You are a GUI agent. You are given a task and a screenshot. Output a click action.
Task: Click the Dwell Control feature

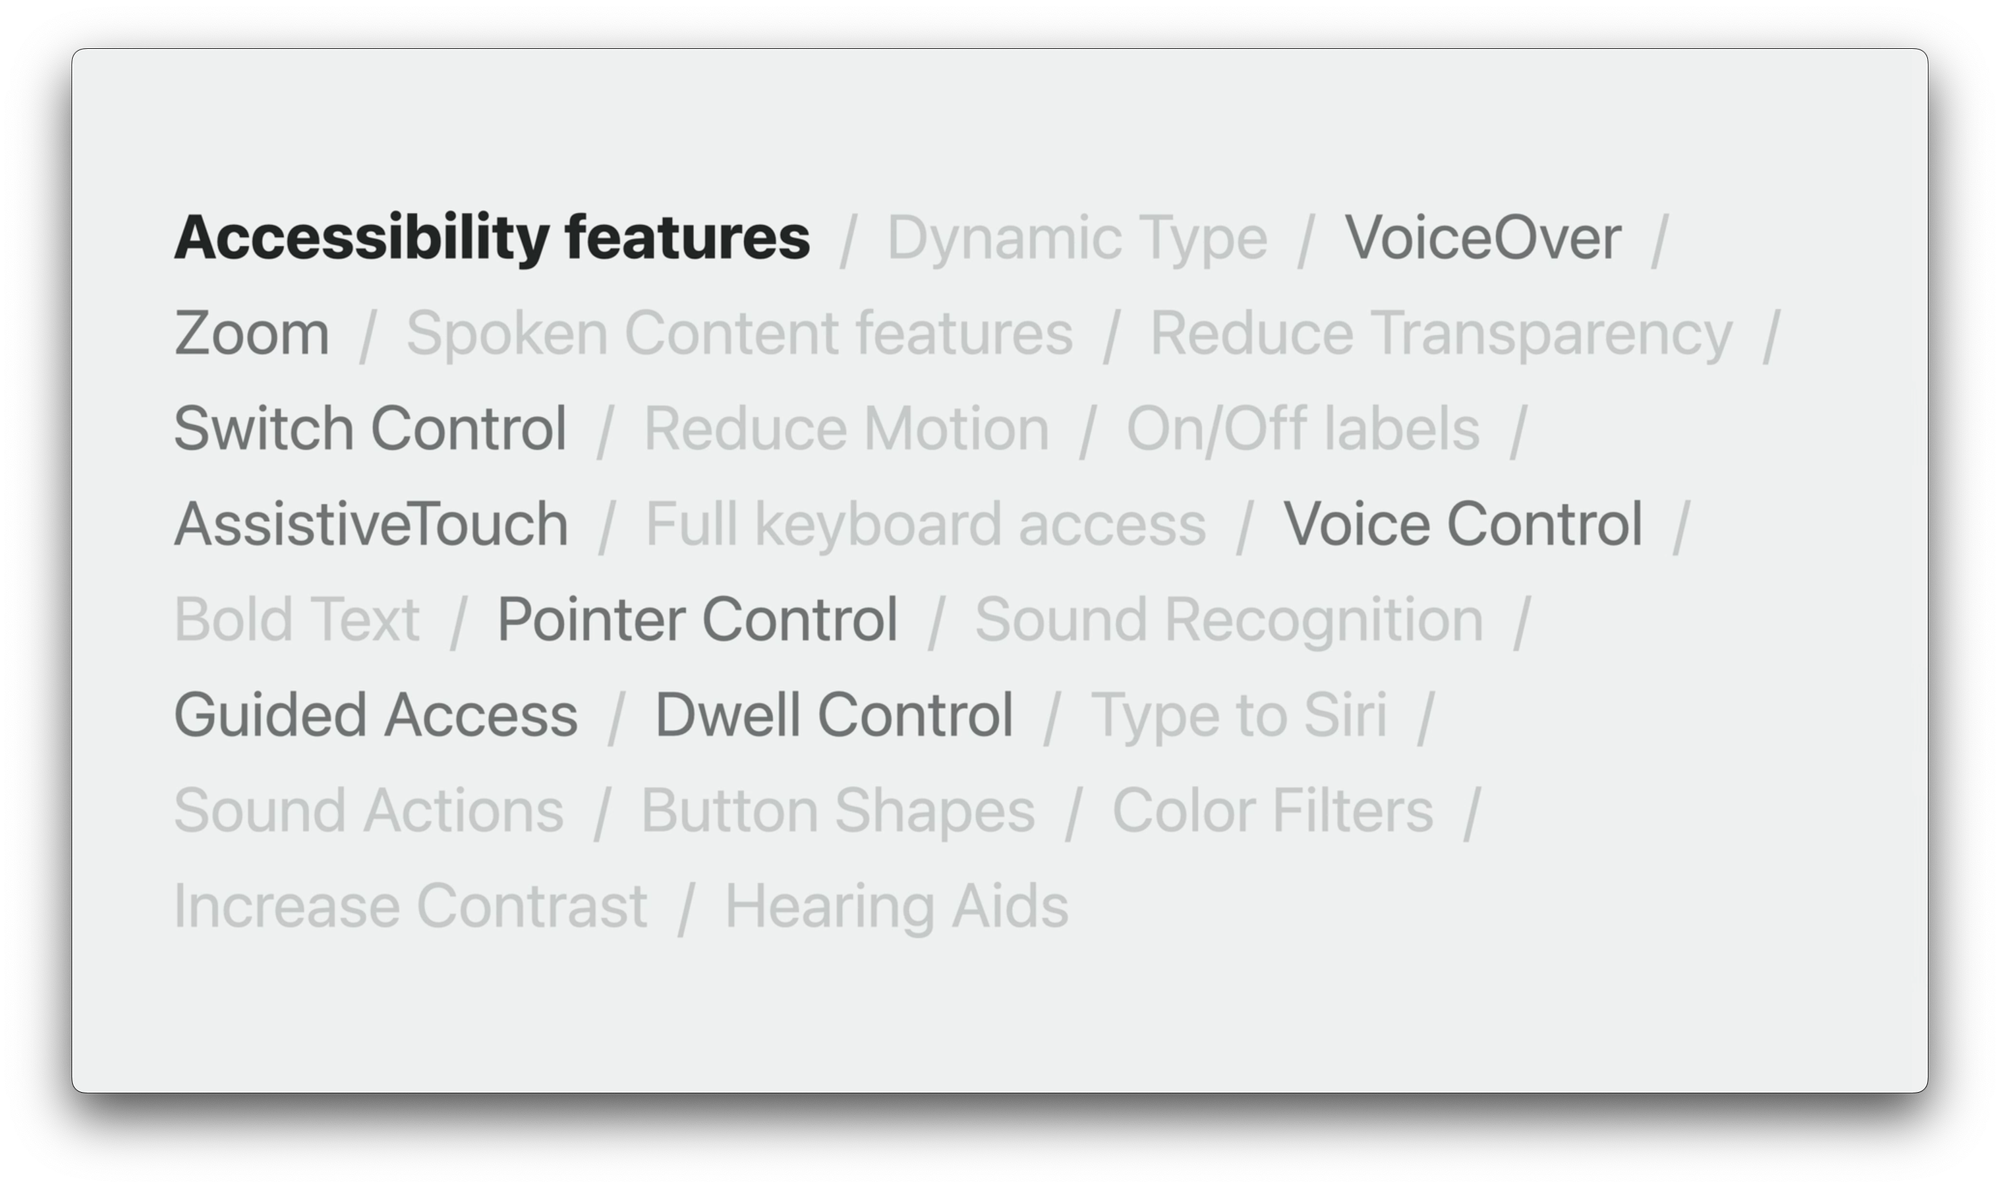833,713
